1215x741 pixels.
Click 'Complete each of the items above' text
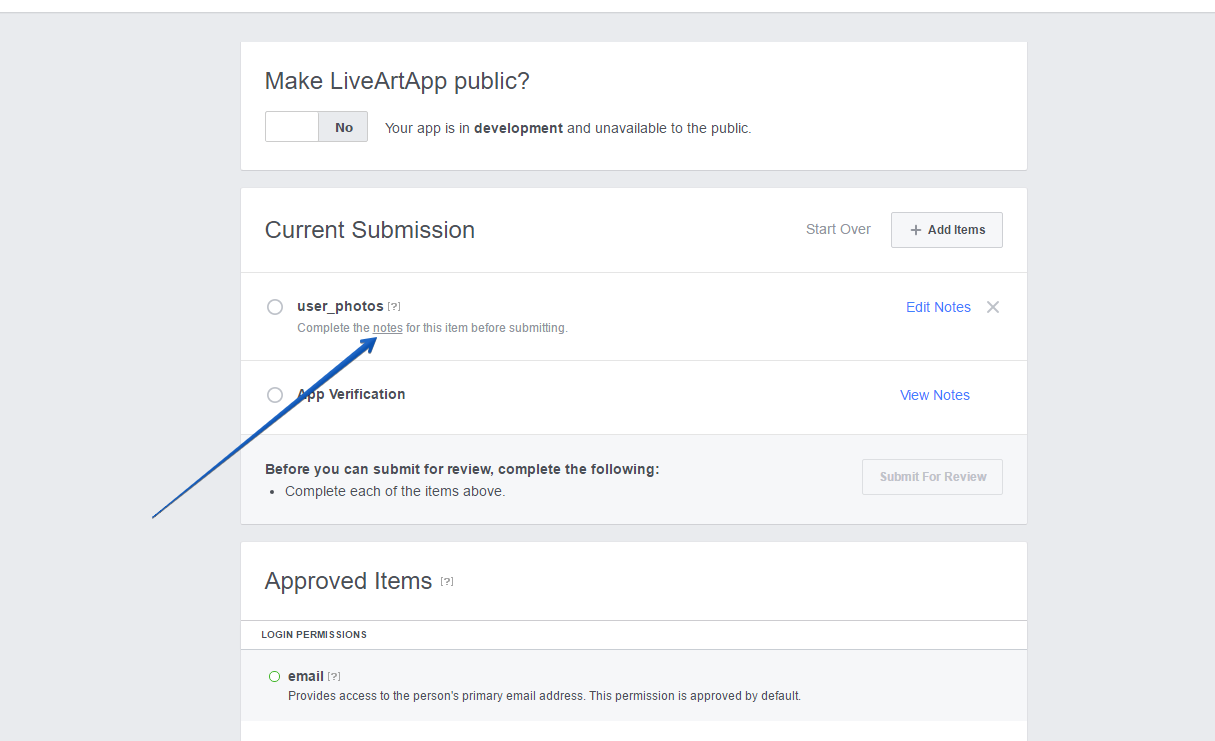click(x=395, y=491)
